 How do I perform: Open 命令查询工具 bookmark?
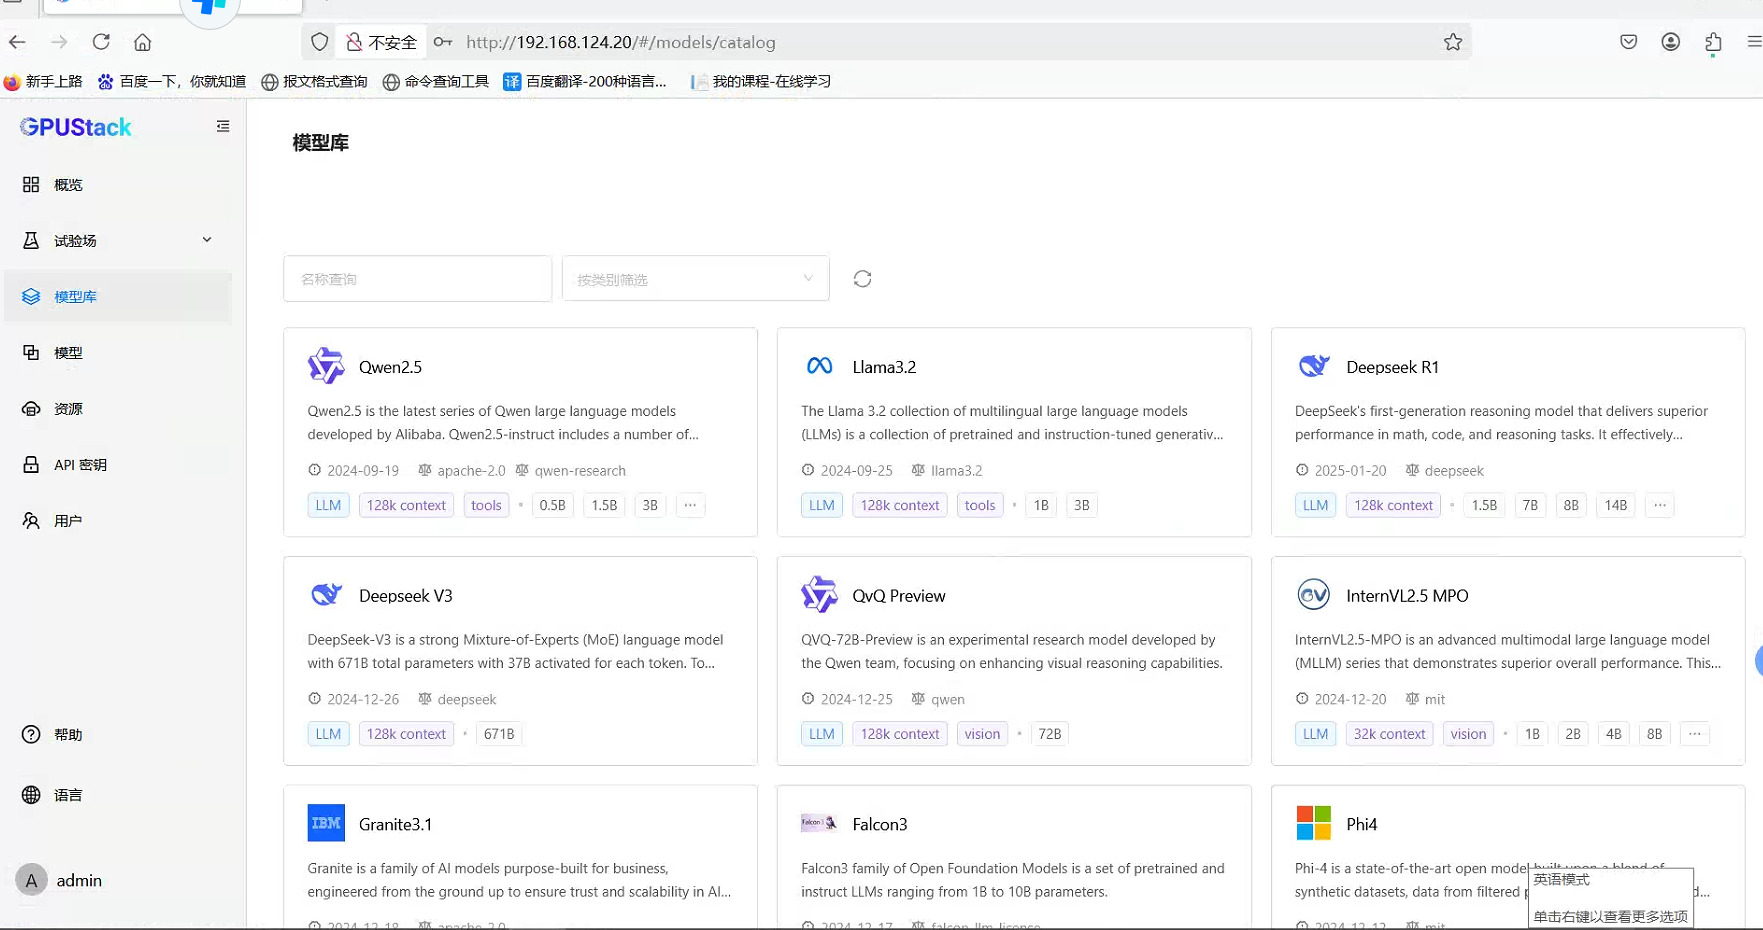coord(436,81)
